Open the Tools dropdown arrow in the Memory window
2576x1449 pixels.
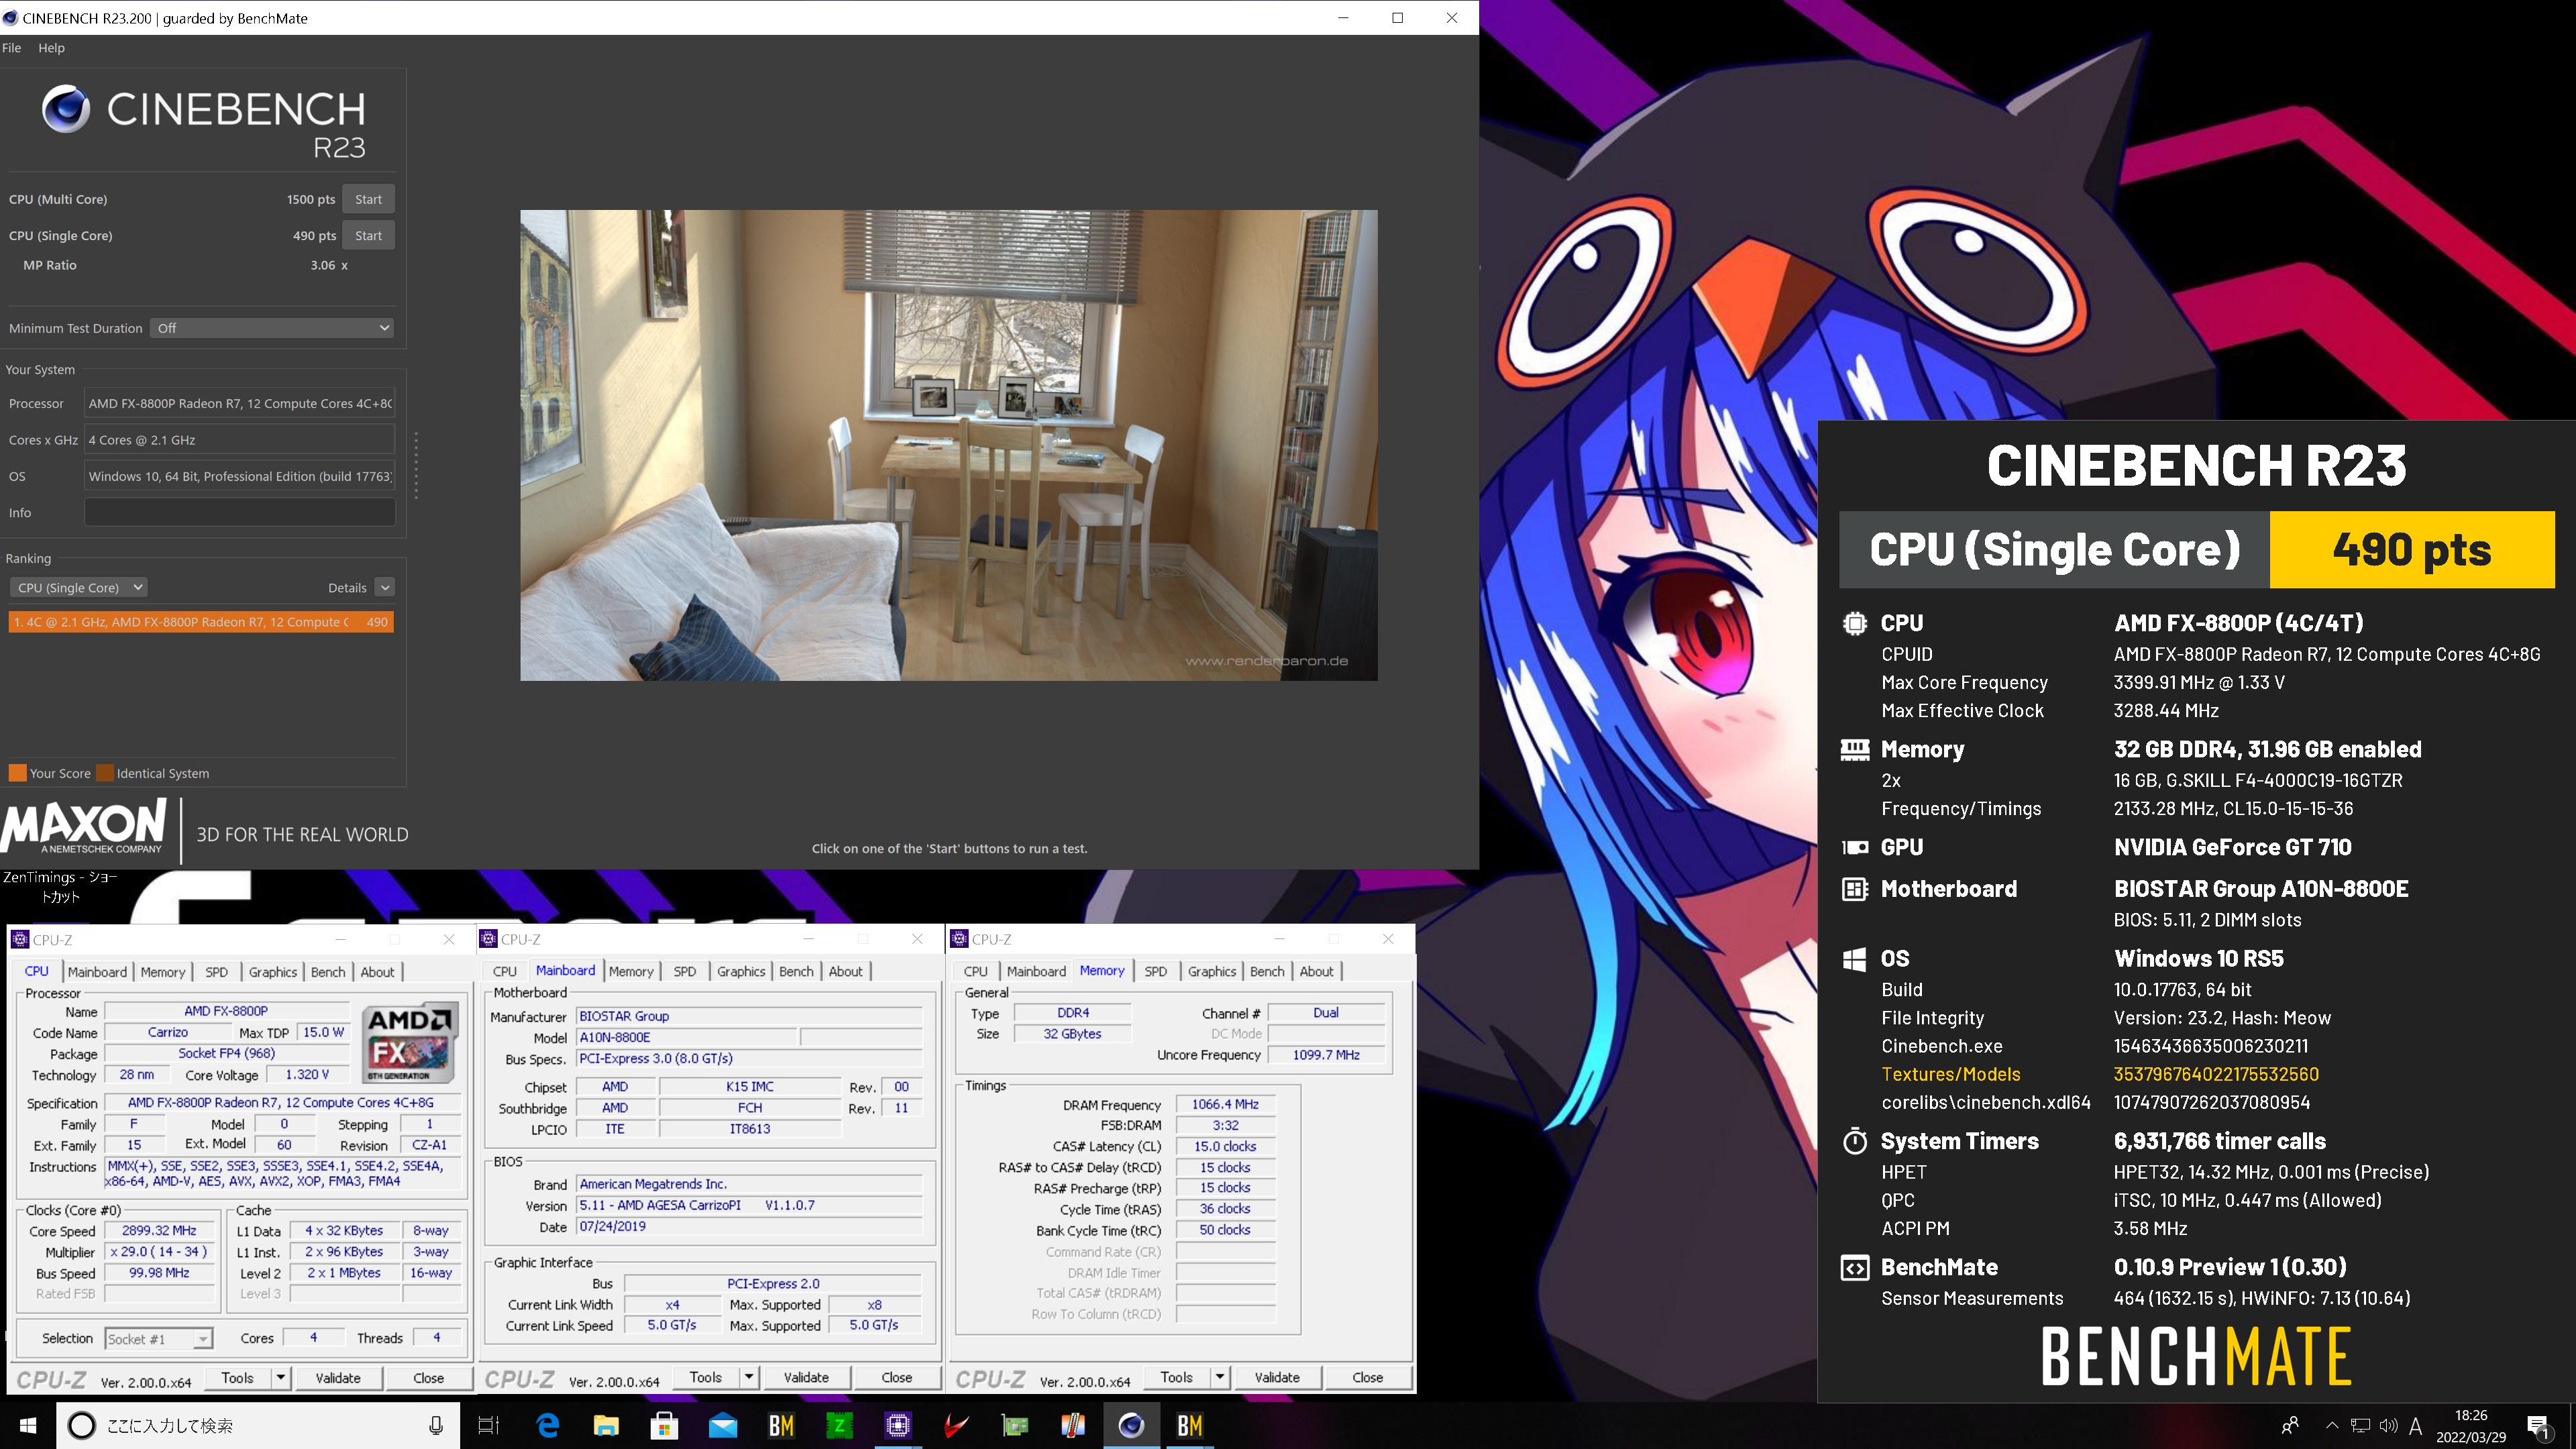(1220, 1377)
